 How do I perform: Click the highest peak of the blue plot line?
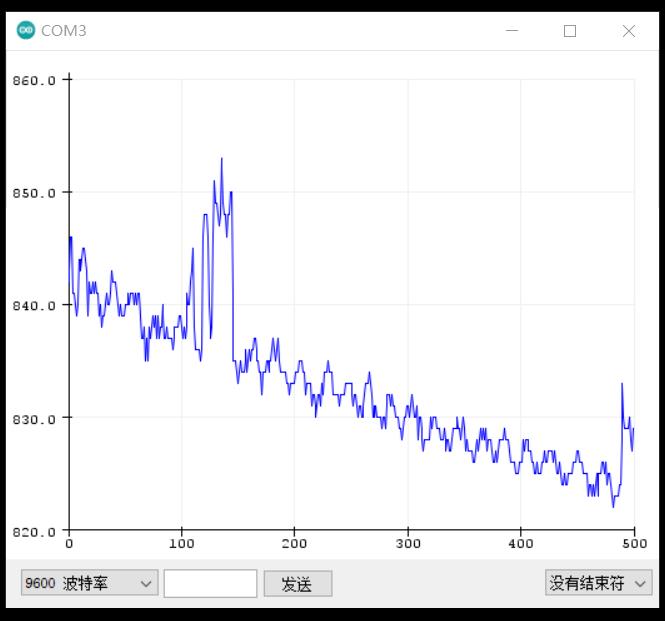(222, 159)
